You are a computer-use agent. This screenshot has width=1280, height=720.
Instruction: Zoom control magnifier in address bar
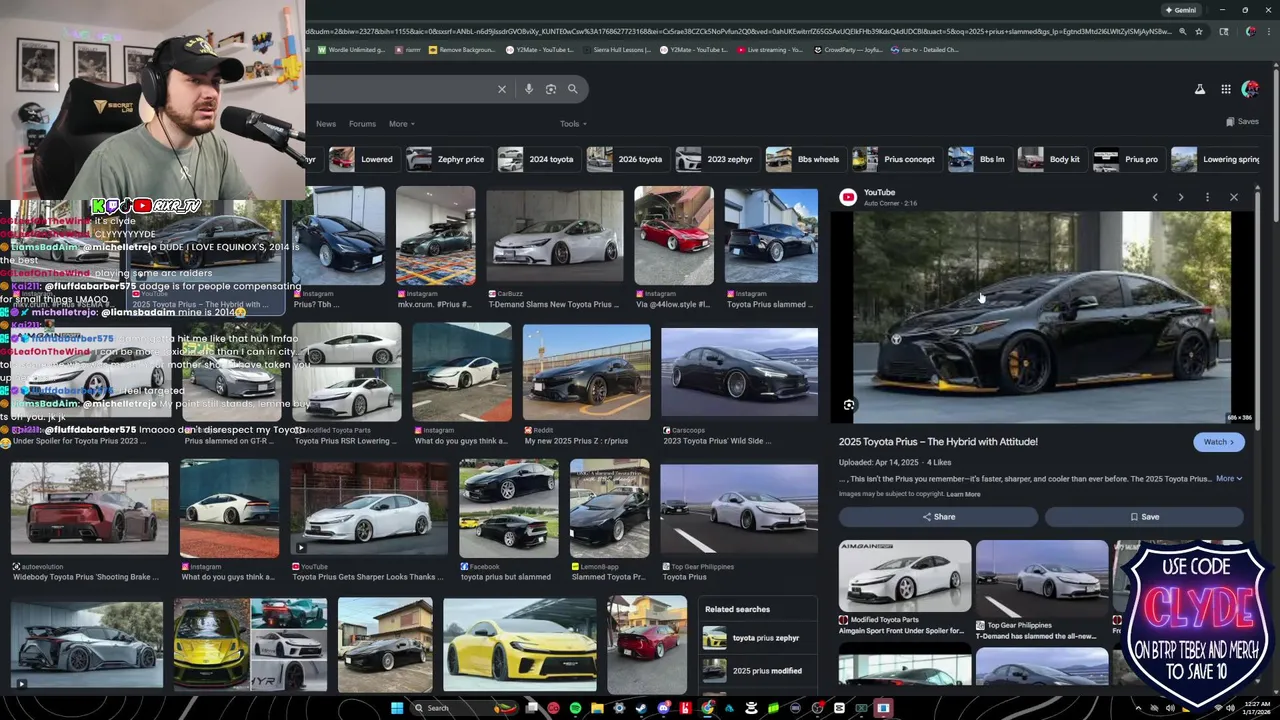[x=1183, y=31]
